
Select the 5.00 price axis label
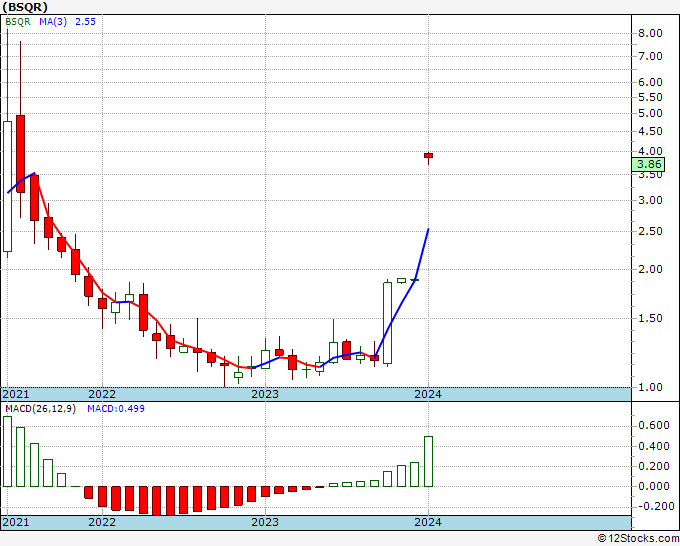(651, 114)
